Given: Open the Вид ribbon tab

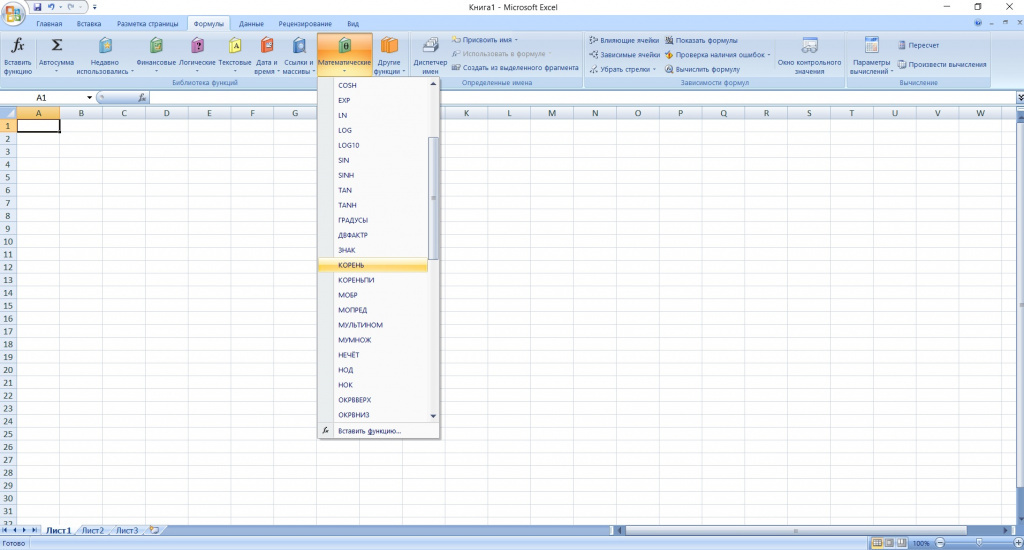Looking at the screenshot, I should click(353, 24).
